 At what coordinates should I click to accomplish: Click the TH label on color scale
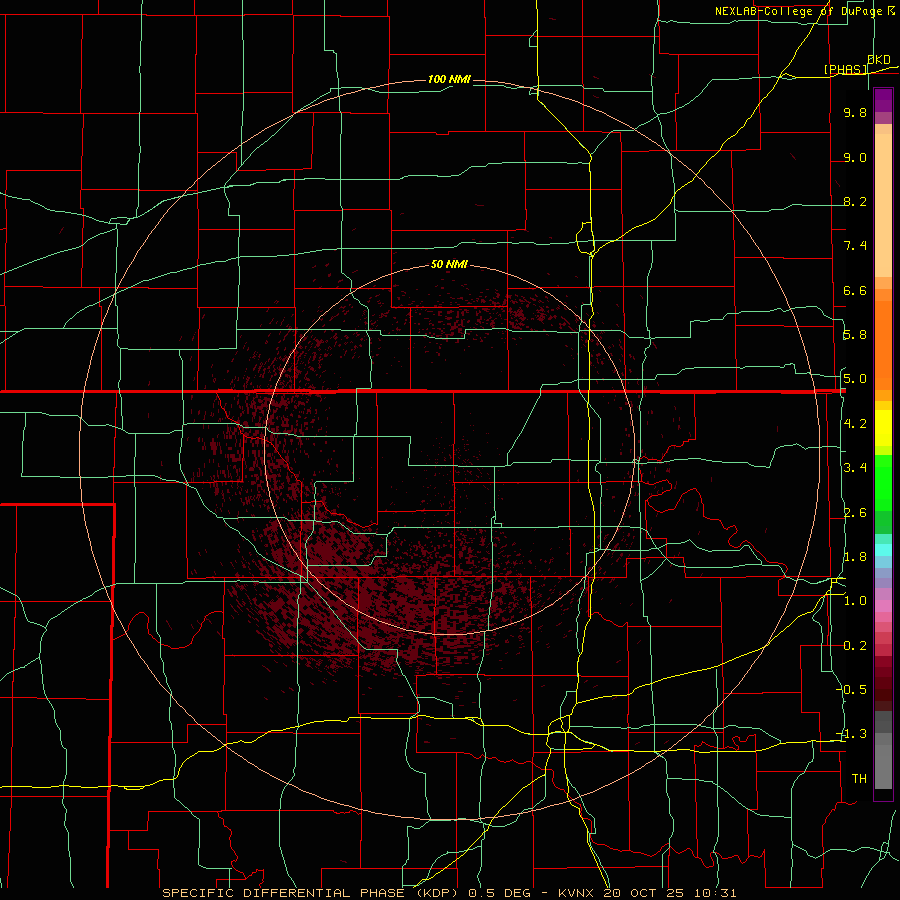859,779
